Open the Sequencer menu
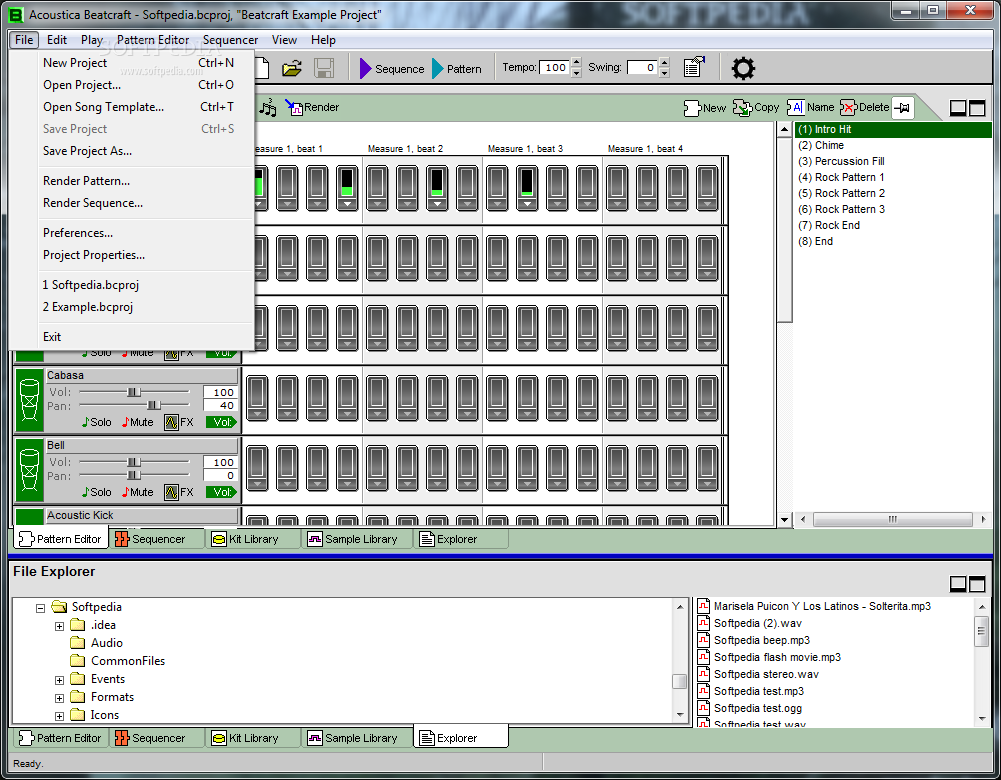This screenshot has height=780, width=1001. point(230,40)
